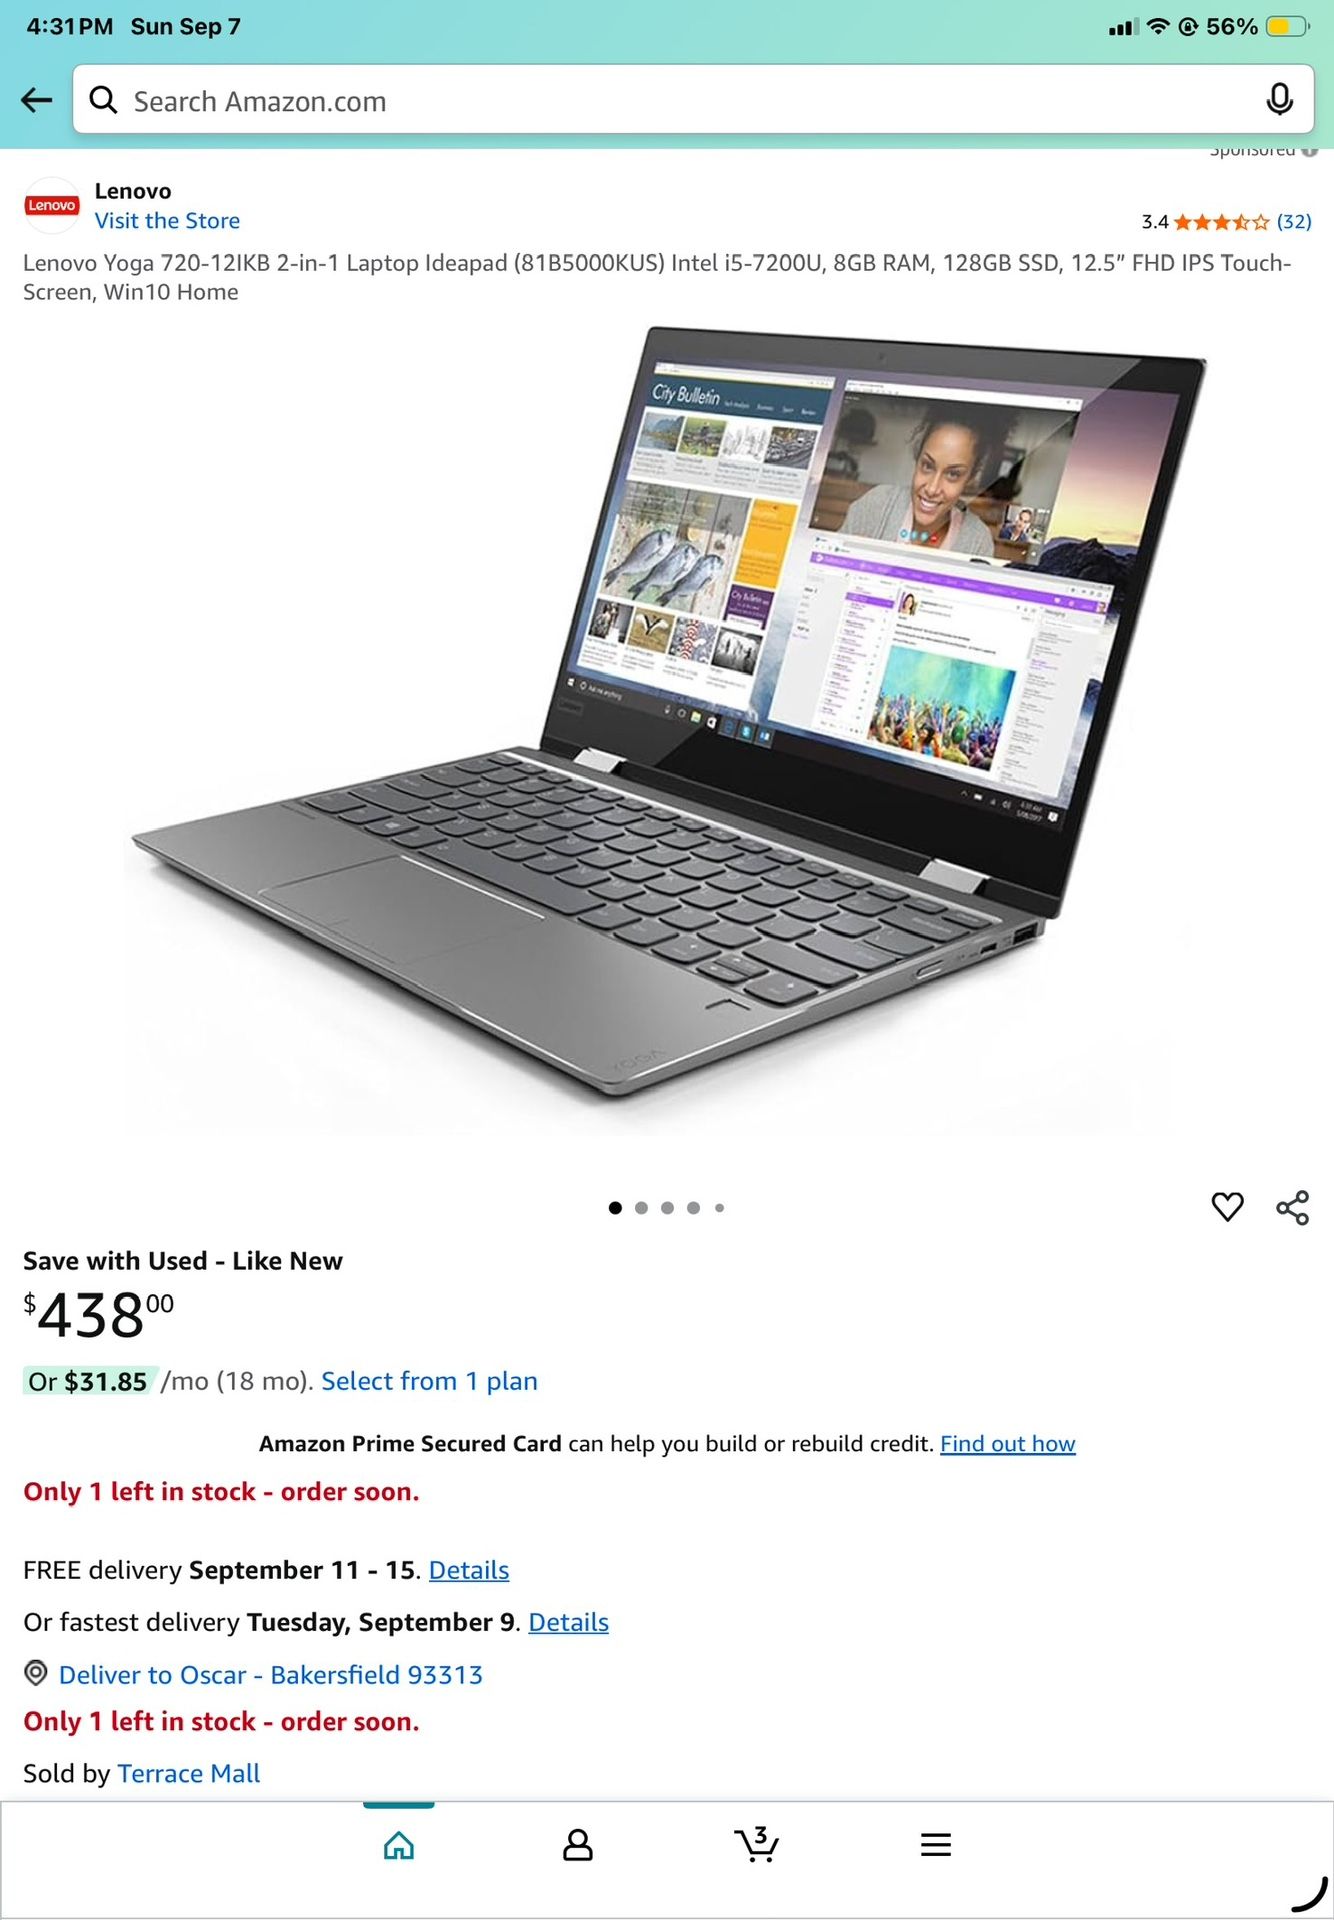
Task: Tap the search magnifier icon
Action: [103, 100]
